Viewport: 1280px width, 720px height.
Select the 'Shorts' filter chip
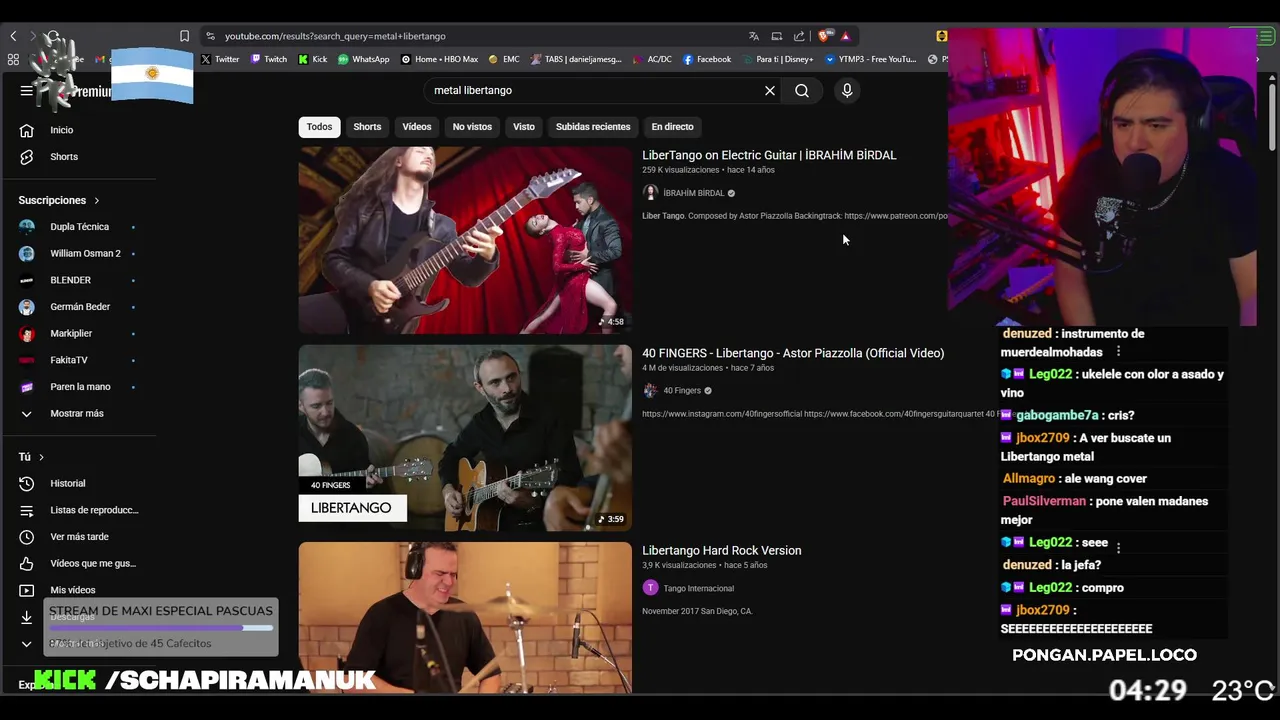(x=367, y=127)
